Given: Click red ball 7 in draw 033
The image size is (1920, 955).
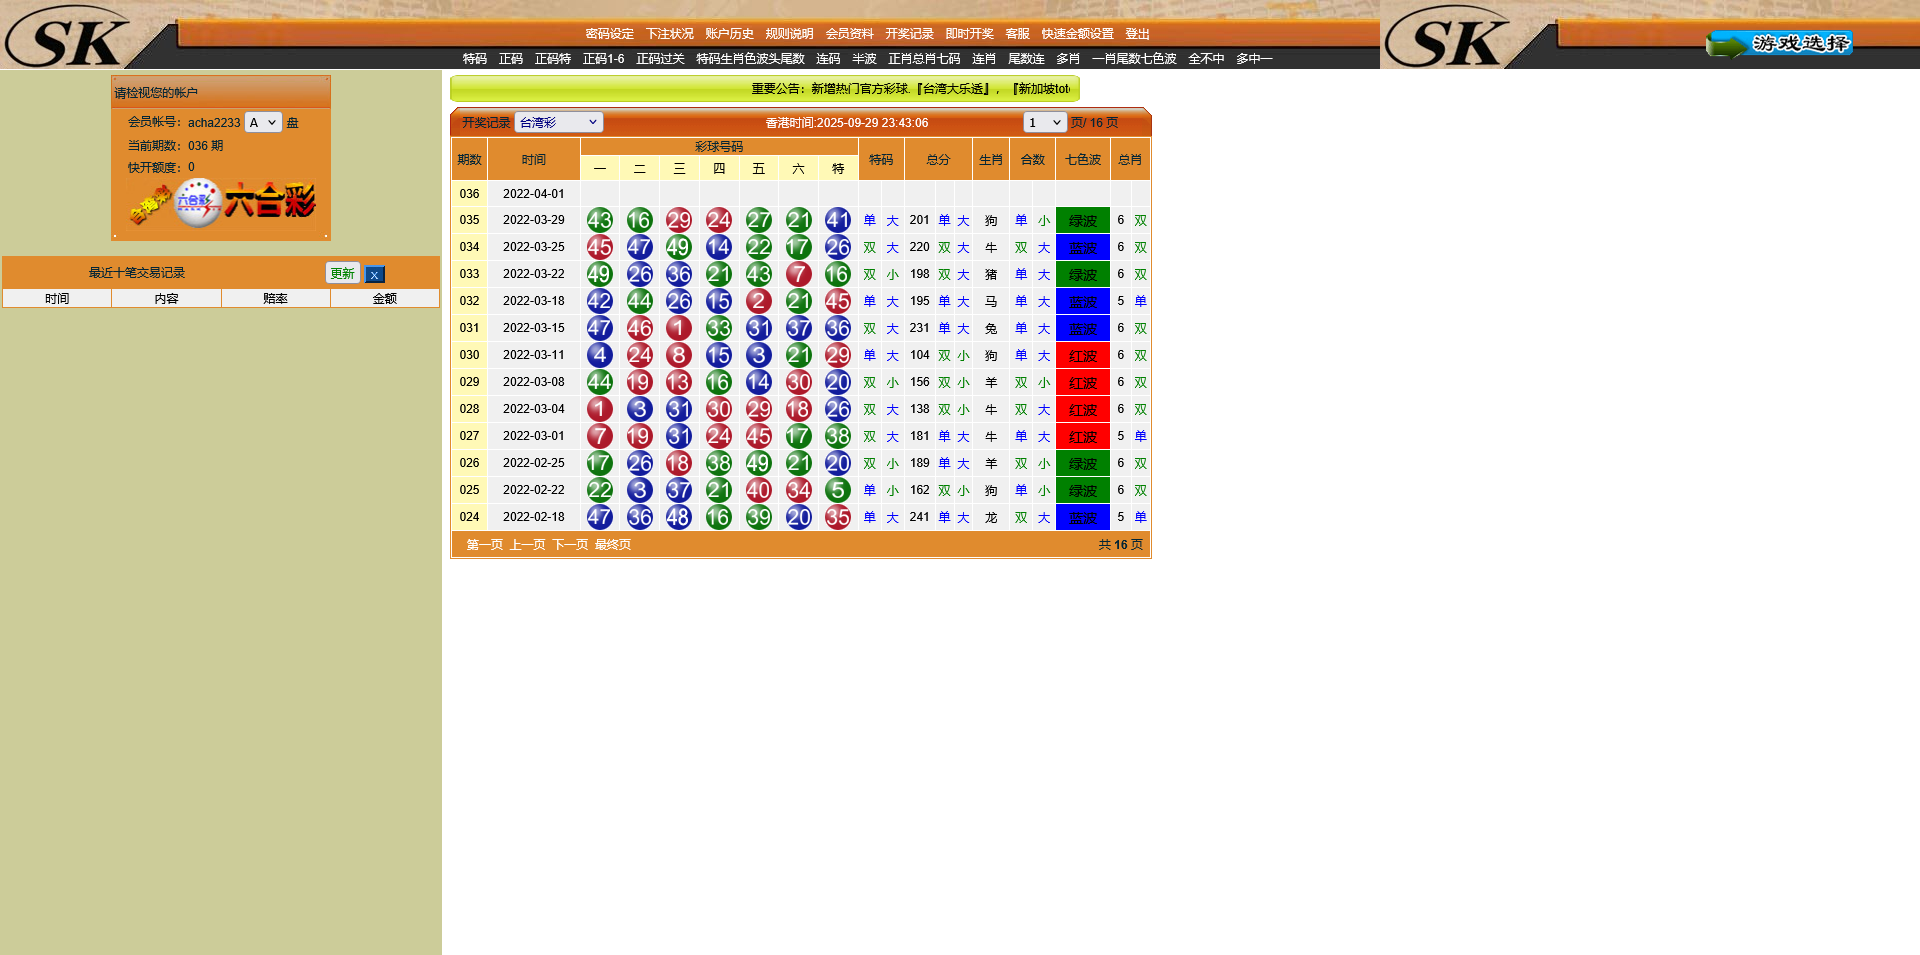Looking at the screenshot, I should (x=798, y=274).
